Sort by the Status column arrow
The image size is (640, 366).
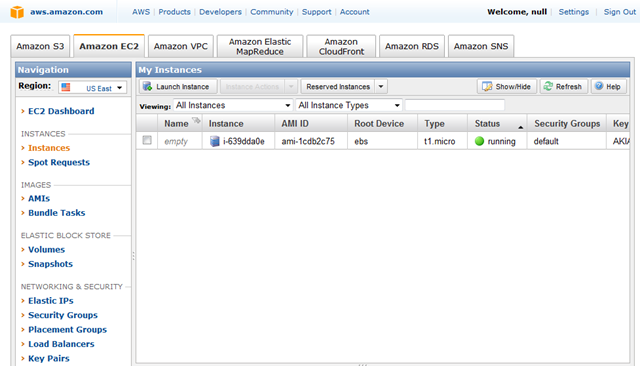[520, 127]
